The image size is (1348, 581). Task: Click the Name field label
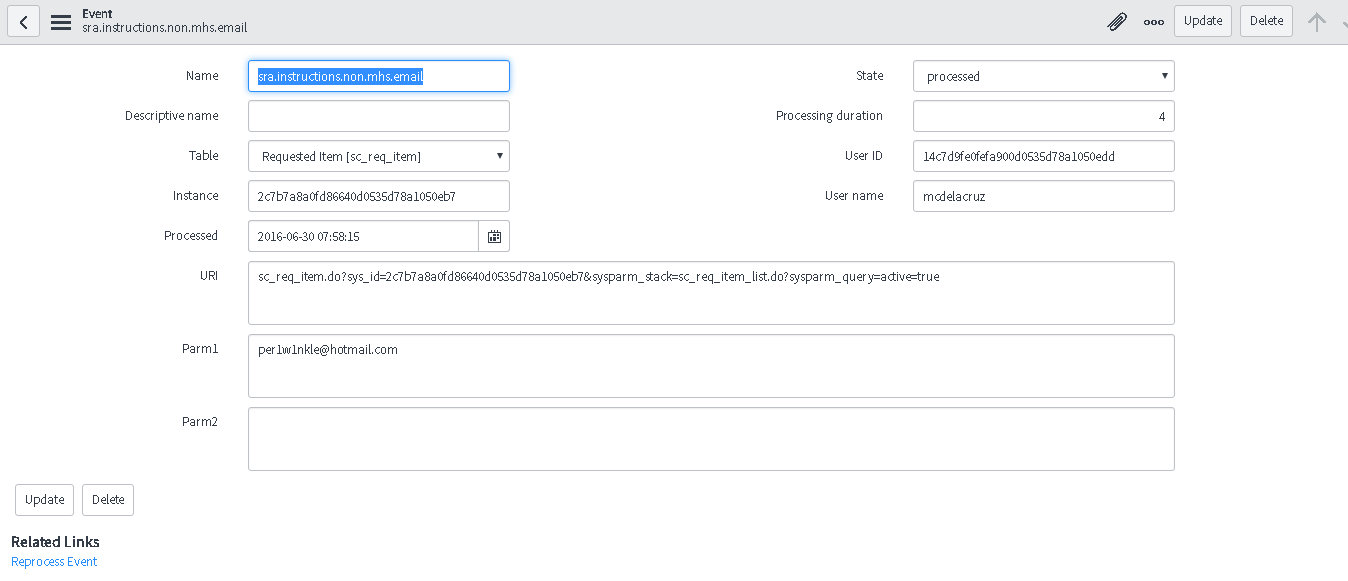tap(202, 76)
